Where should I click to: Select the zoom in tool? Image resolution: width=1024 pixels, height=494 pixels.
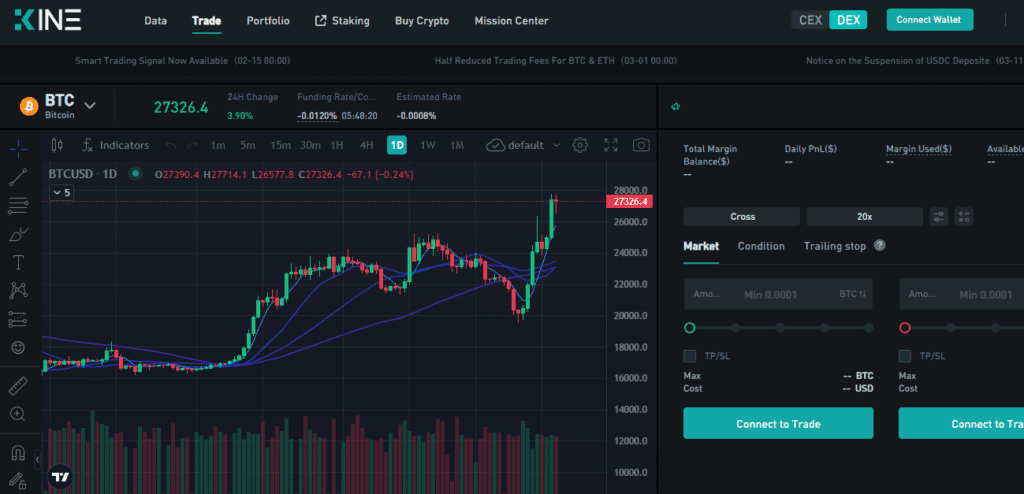point(18,414)
